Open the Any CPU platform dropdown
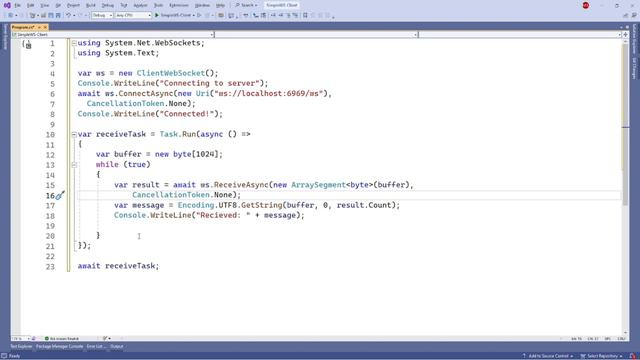Viewport: 640px width, 360px height. (x=133, y=15)
